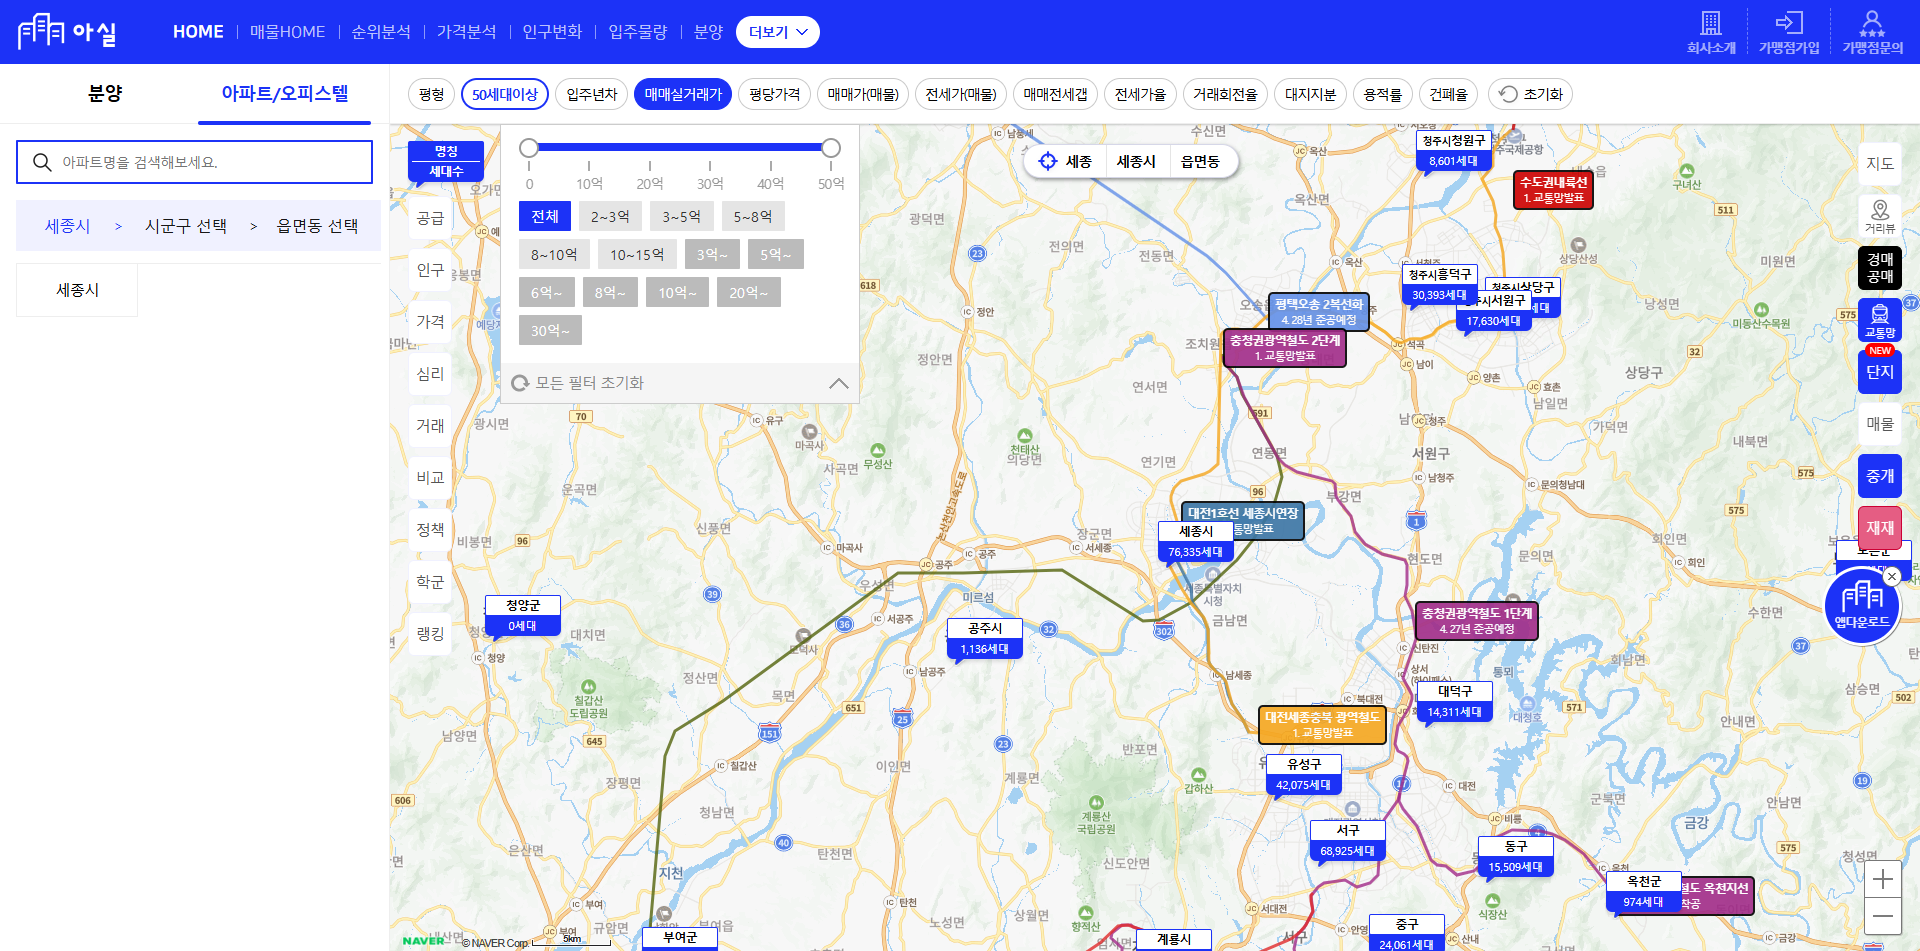The height and width of the screenshot is (951, 1920).
Task: Click 대덕구 14,311세대 map marker
Action: 1455,702
